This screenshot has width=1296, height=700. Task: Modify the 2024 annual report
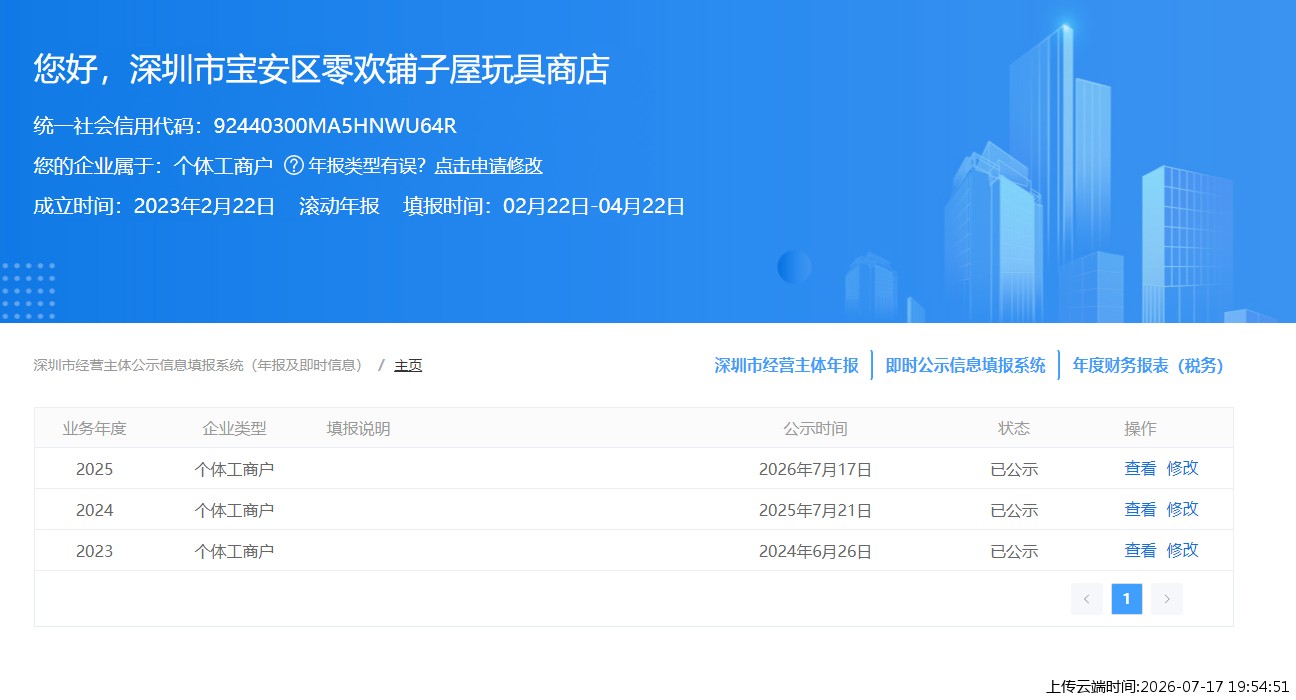click(x=1182, y=509)
